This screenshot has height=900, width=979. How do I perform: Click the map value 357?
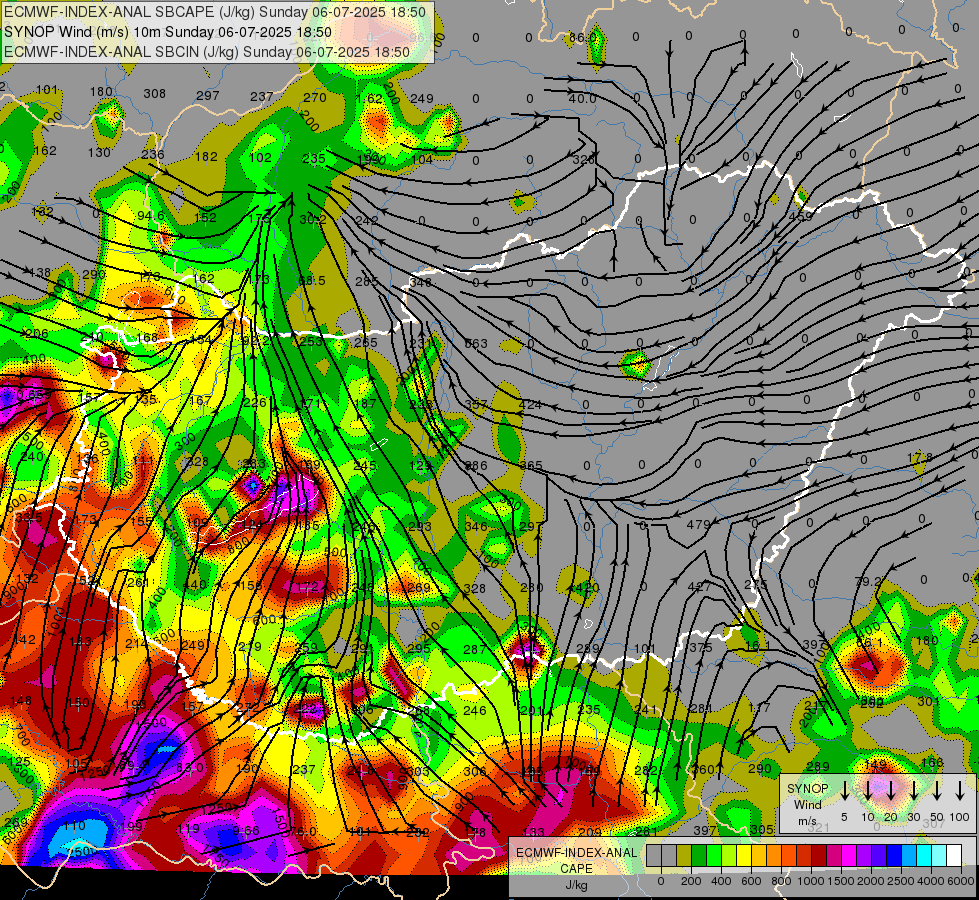click(476, 405)
